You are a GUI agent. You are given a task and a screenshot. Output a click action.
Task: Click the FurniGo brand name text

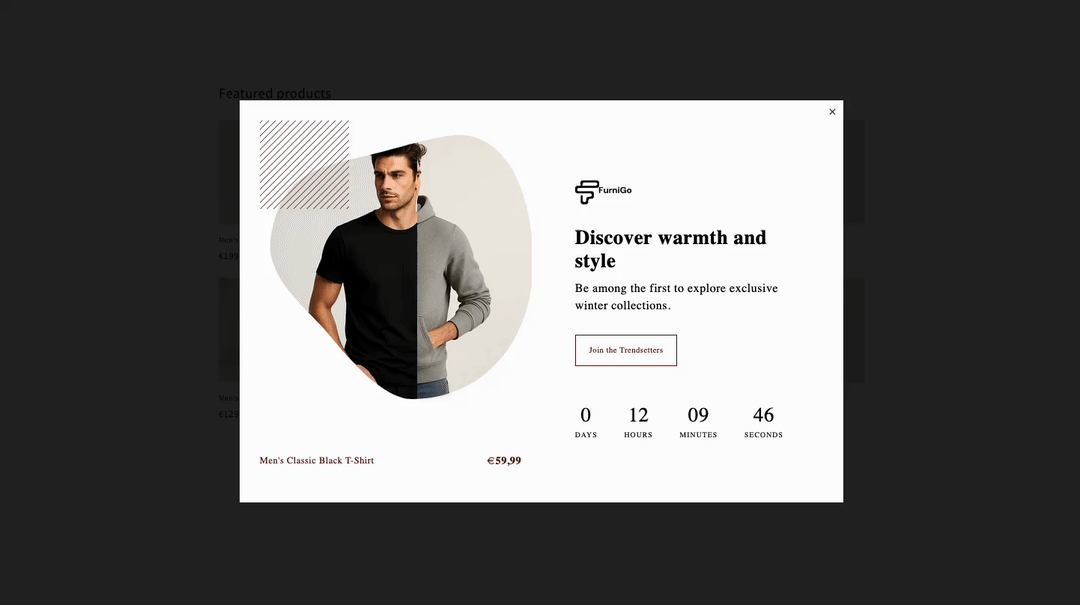[615, 191]
